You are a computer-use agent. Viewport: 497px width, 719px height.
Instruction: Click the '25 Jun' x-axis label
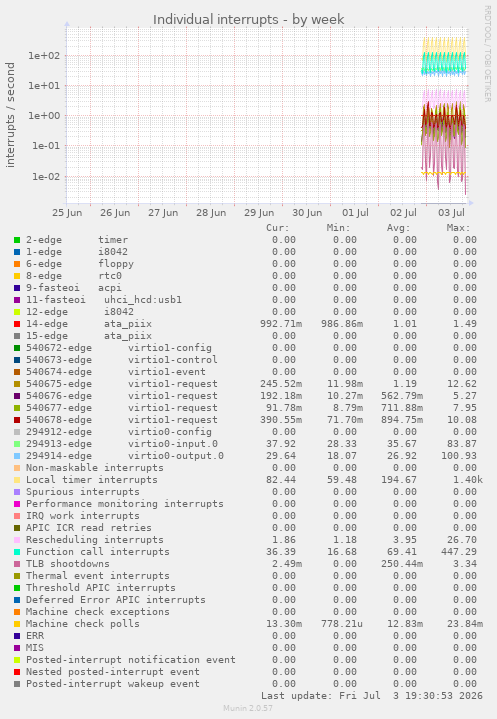coord(67,213)
